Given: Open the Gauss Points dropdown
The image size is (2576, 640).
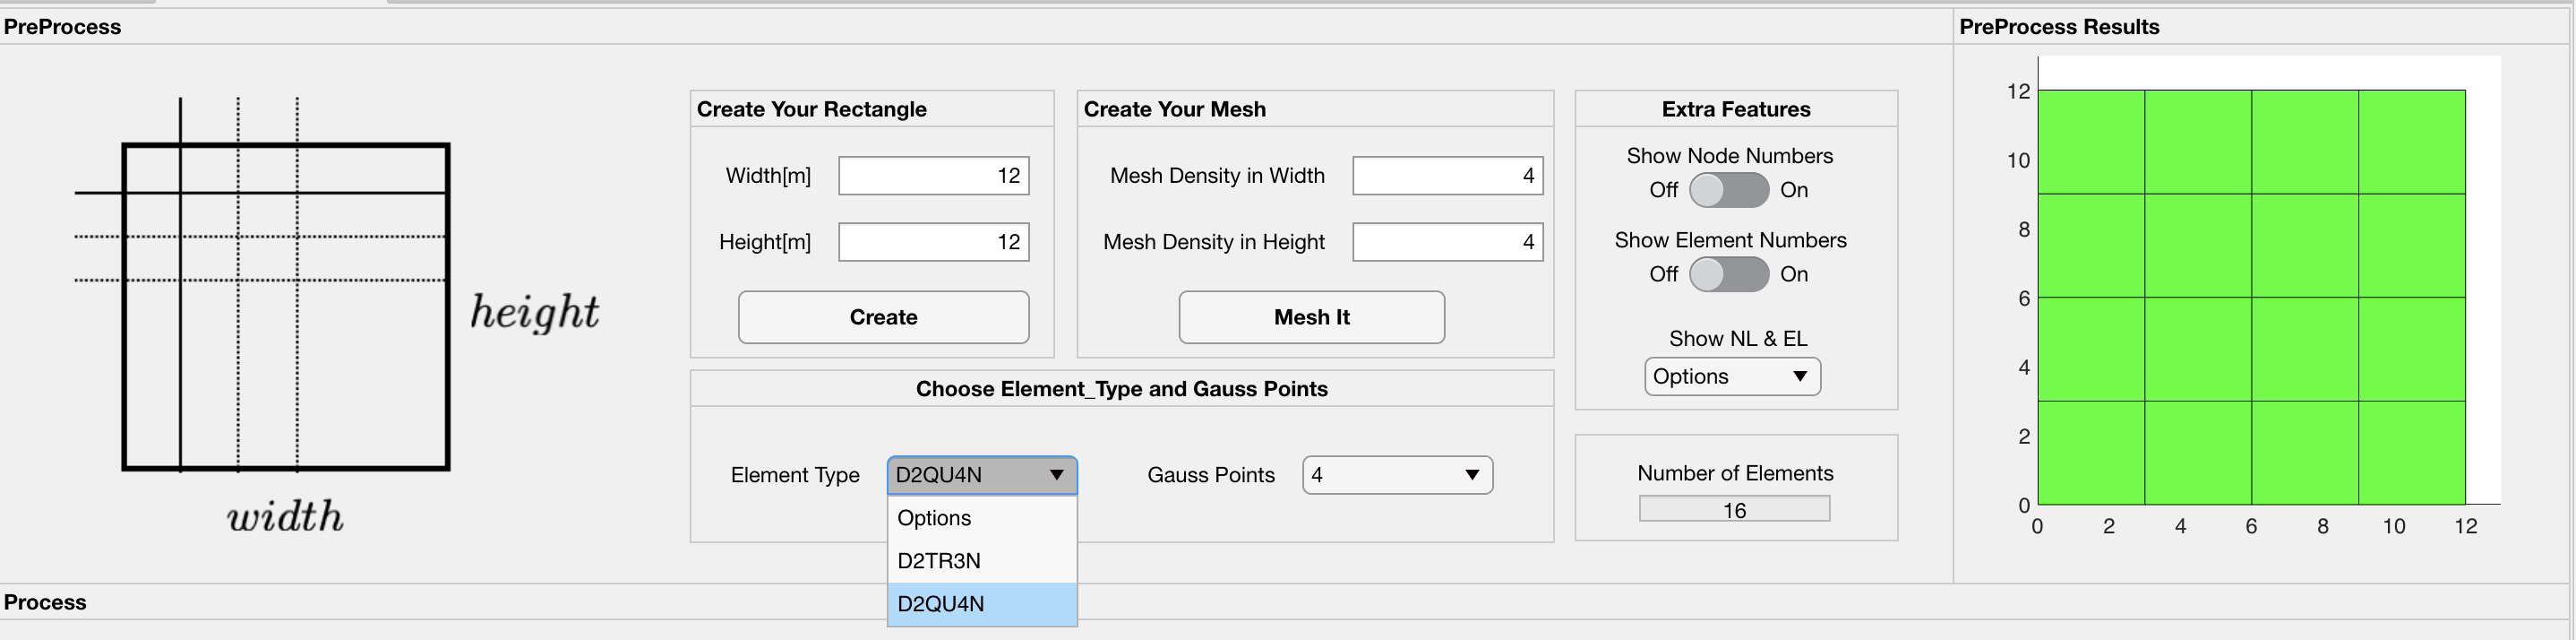Looking at the screenshot, I should pyautogui.click(x=1397, y=475).
